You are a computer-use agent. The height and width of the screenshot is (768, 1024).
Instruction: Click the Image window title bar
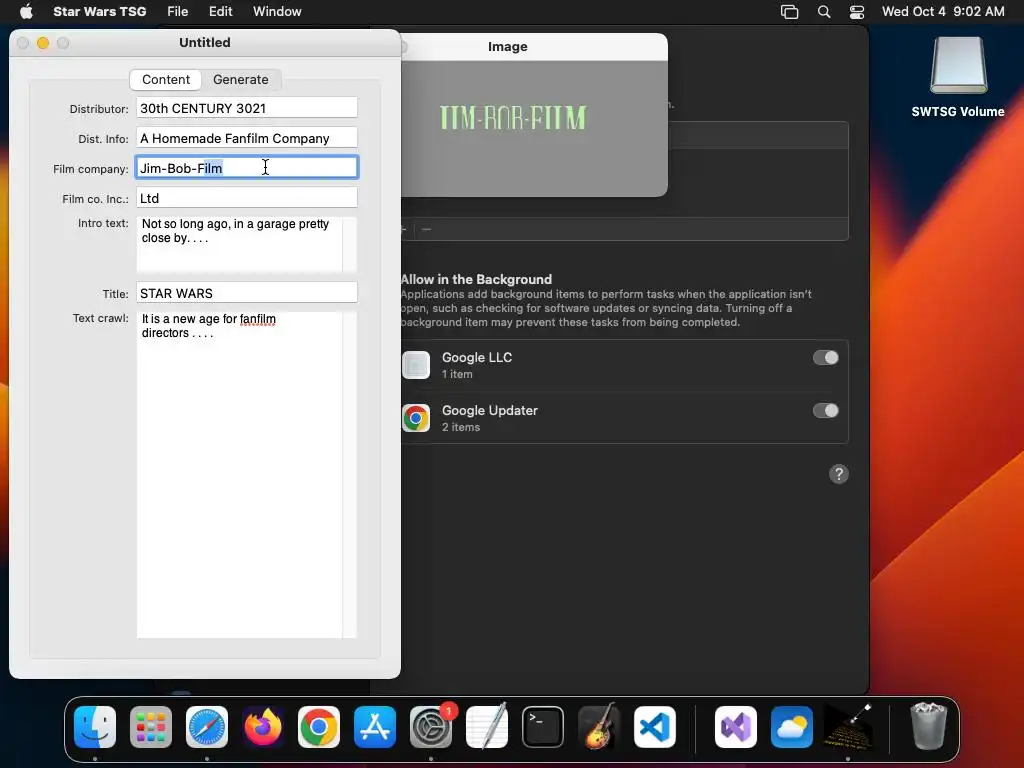pos(534,47)
